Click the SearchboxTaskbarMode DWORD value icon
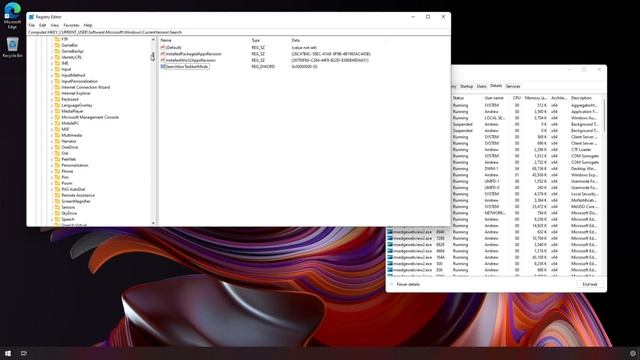The width and height of the screenshot is (640, 360). coord(163,67)
